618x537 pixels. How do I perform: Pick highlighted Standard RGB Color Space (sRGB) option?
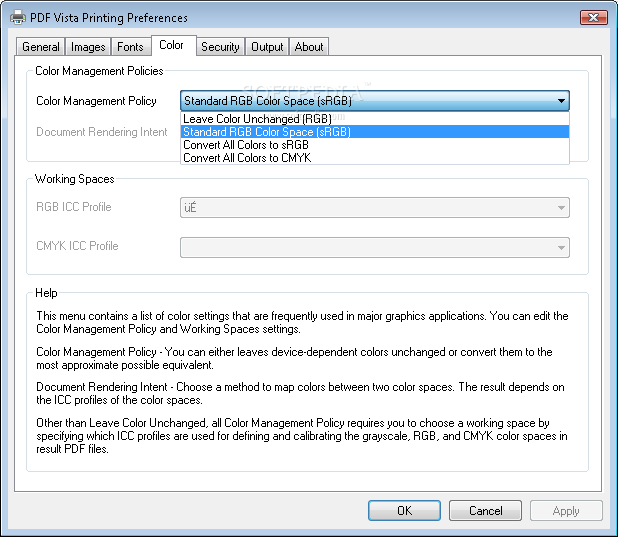pos(375,132)
